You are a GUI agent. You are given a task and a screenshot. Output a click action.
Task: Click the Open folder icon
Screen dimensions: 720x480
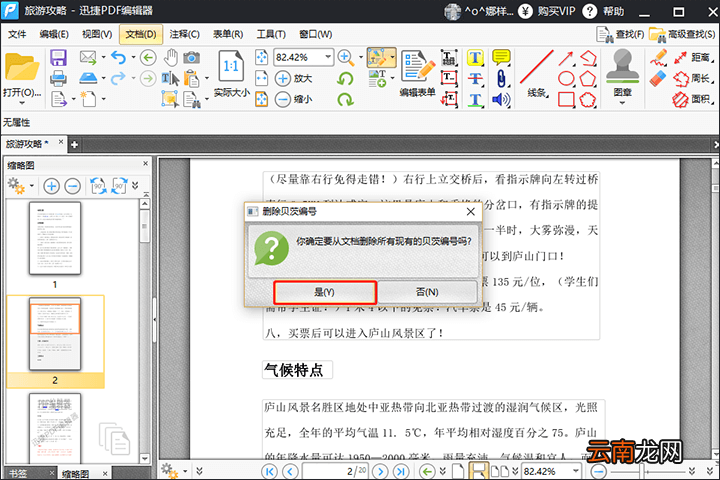[x=22, y=68]
